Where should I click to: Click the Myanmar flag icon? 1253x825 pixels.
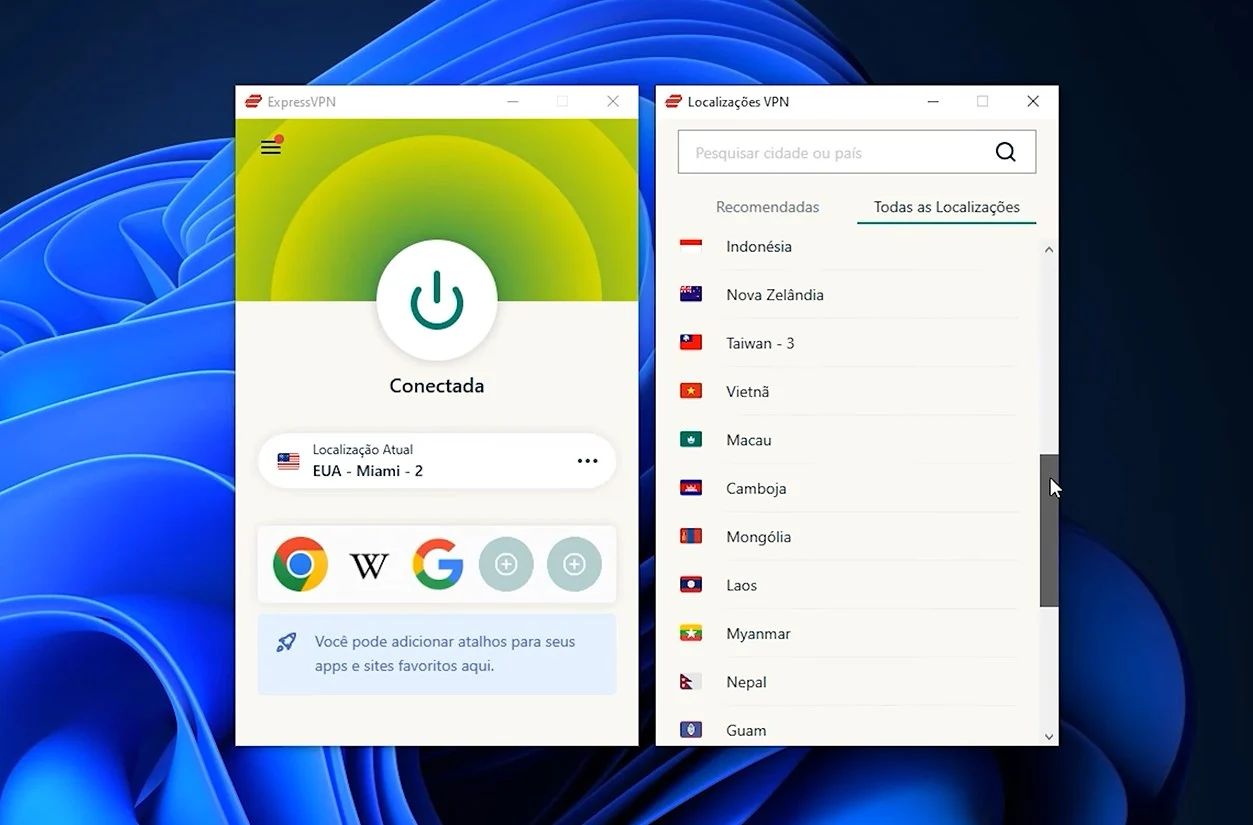coord(691,633)
